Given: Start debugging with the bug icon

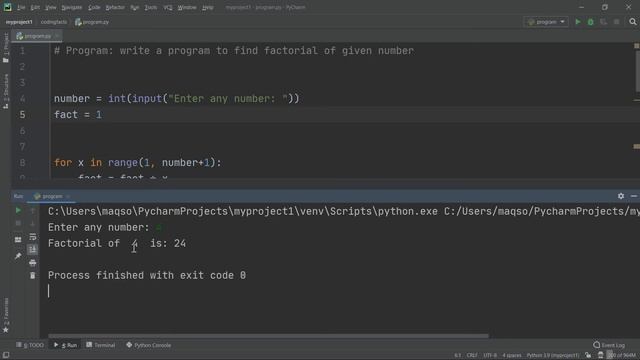Looking at the screenshot, I should tap(590, 22).
